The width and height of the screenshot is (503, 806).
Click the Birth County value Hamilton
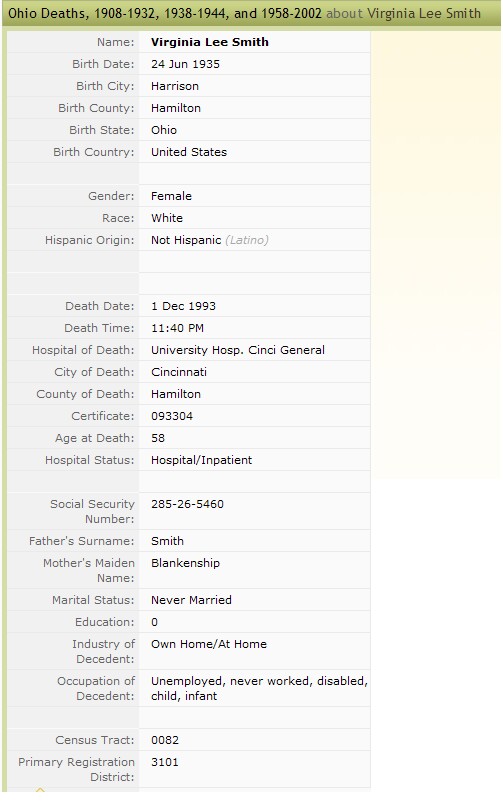click(x=176, y=108)
